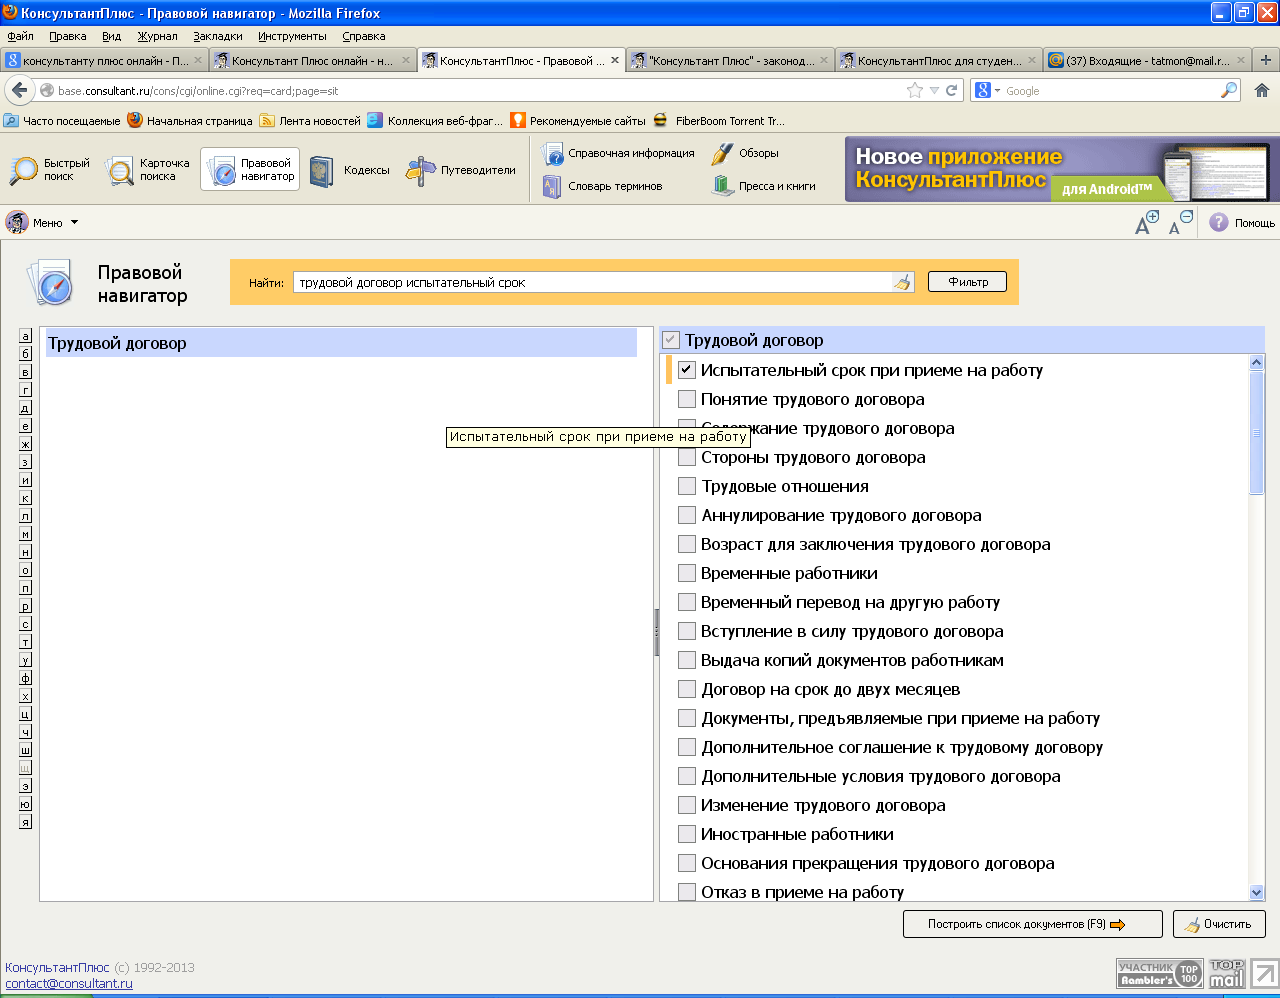Open address bar history dropdown arrow
The image size is (1280, 998).
(x=934, y=90)
